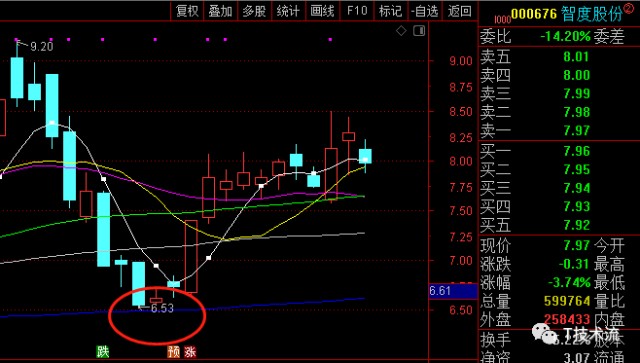The width and height of the screenshot is (640, 363).
Task: Click stock code 000676
Action: [534, 14]
